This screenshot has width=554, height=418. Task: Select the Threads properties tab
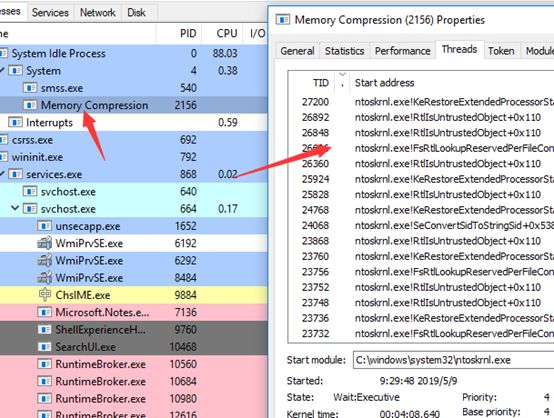pos(459,49)
